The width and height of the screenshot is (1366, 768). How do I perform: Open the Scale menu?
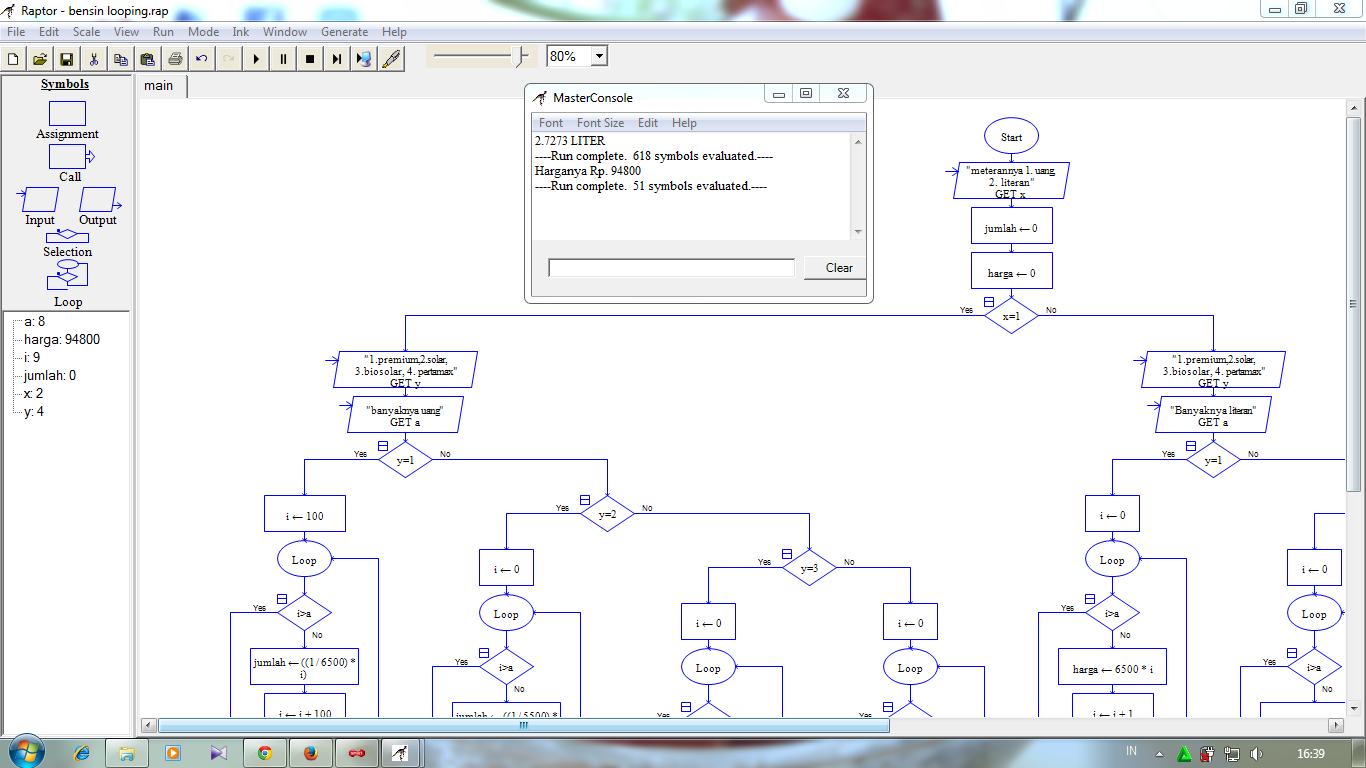86,32
